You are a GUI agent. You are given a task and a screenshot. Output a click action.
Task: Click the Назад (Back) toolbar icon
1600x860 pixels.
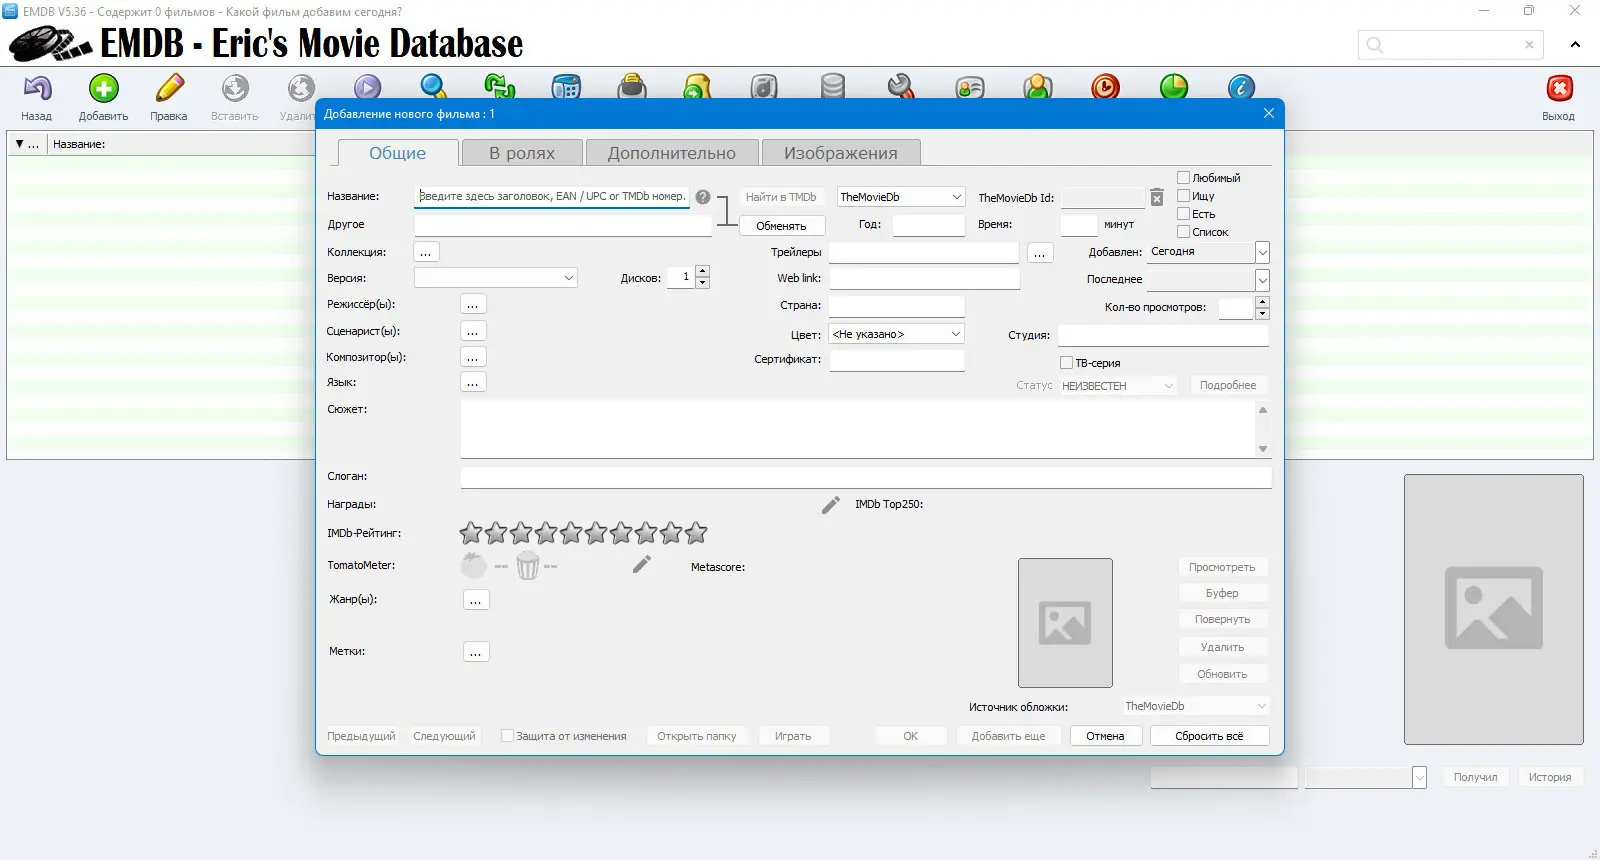[37, 90]
